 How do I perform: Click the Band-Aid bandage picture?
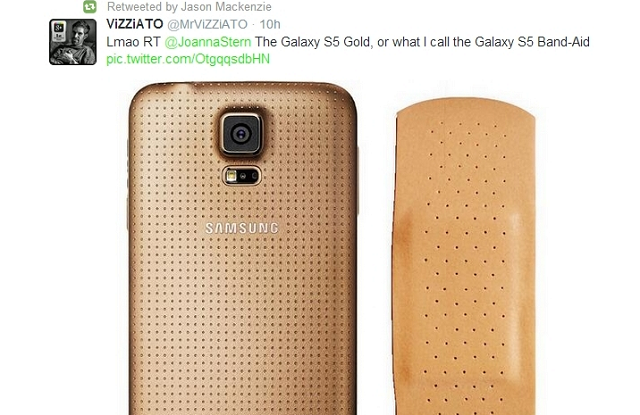click(465, 256)
